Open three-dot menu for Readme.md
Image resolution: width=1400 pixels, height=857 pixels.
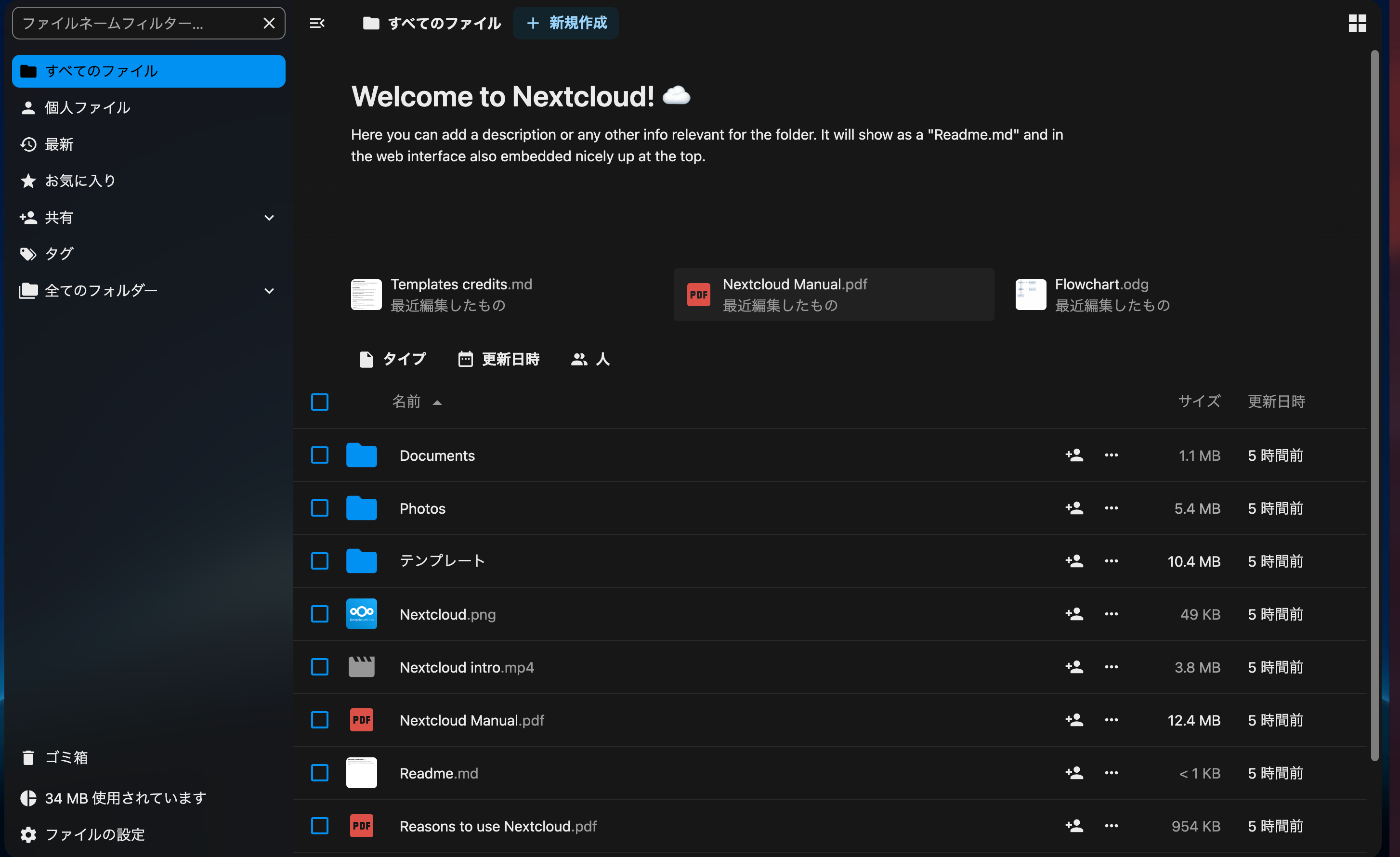1111,773
